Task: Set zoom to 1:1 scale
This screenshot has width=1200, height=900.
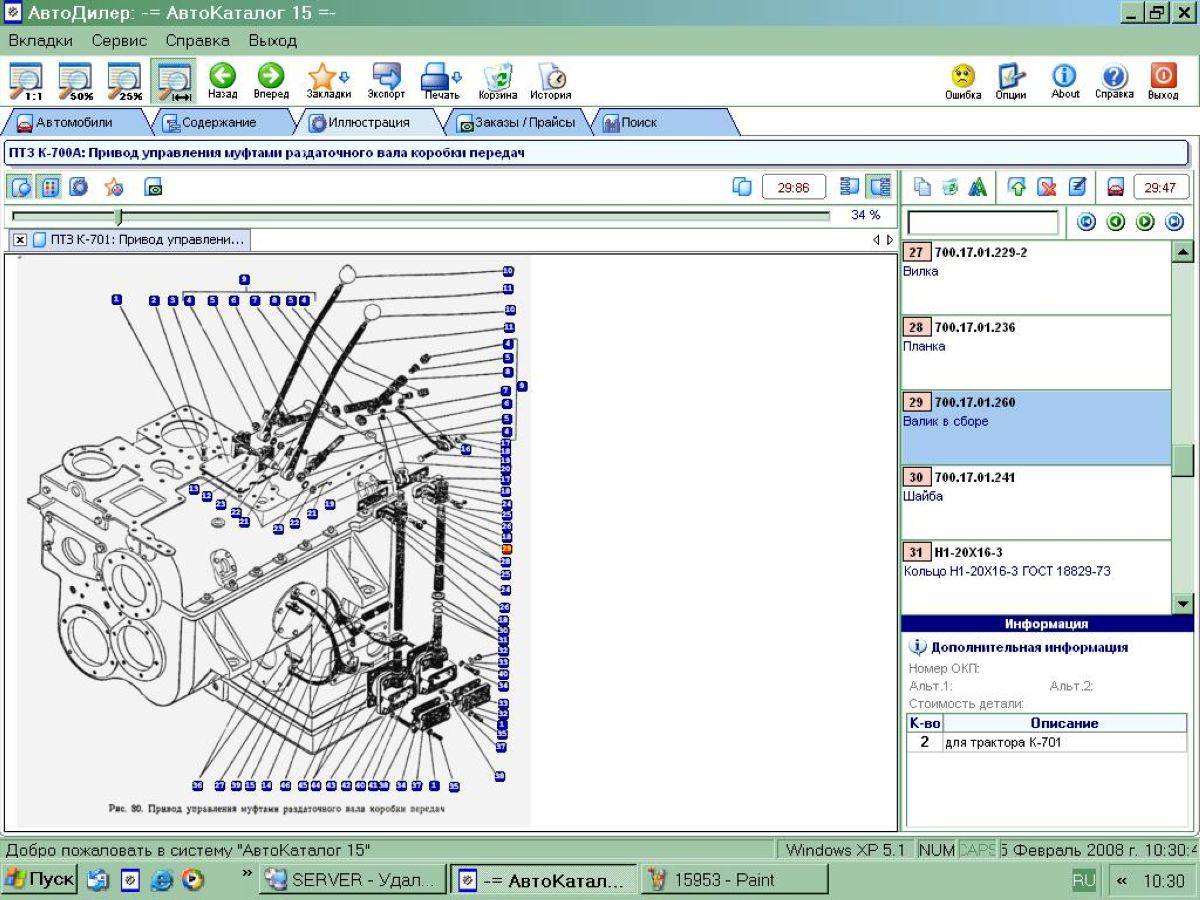Action: pyautogui.click(x=27, y=81)
